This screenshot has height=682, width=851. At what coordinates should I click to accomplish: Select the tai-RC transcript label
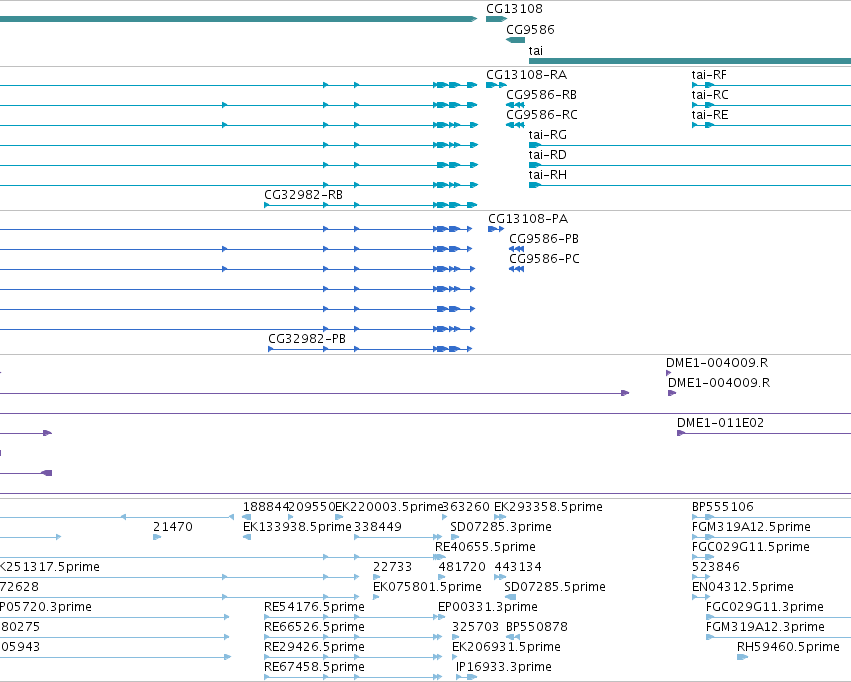pyautogui.click(x=710, y=95)
